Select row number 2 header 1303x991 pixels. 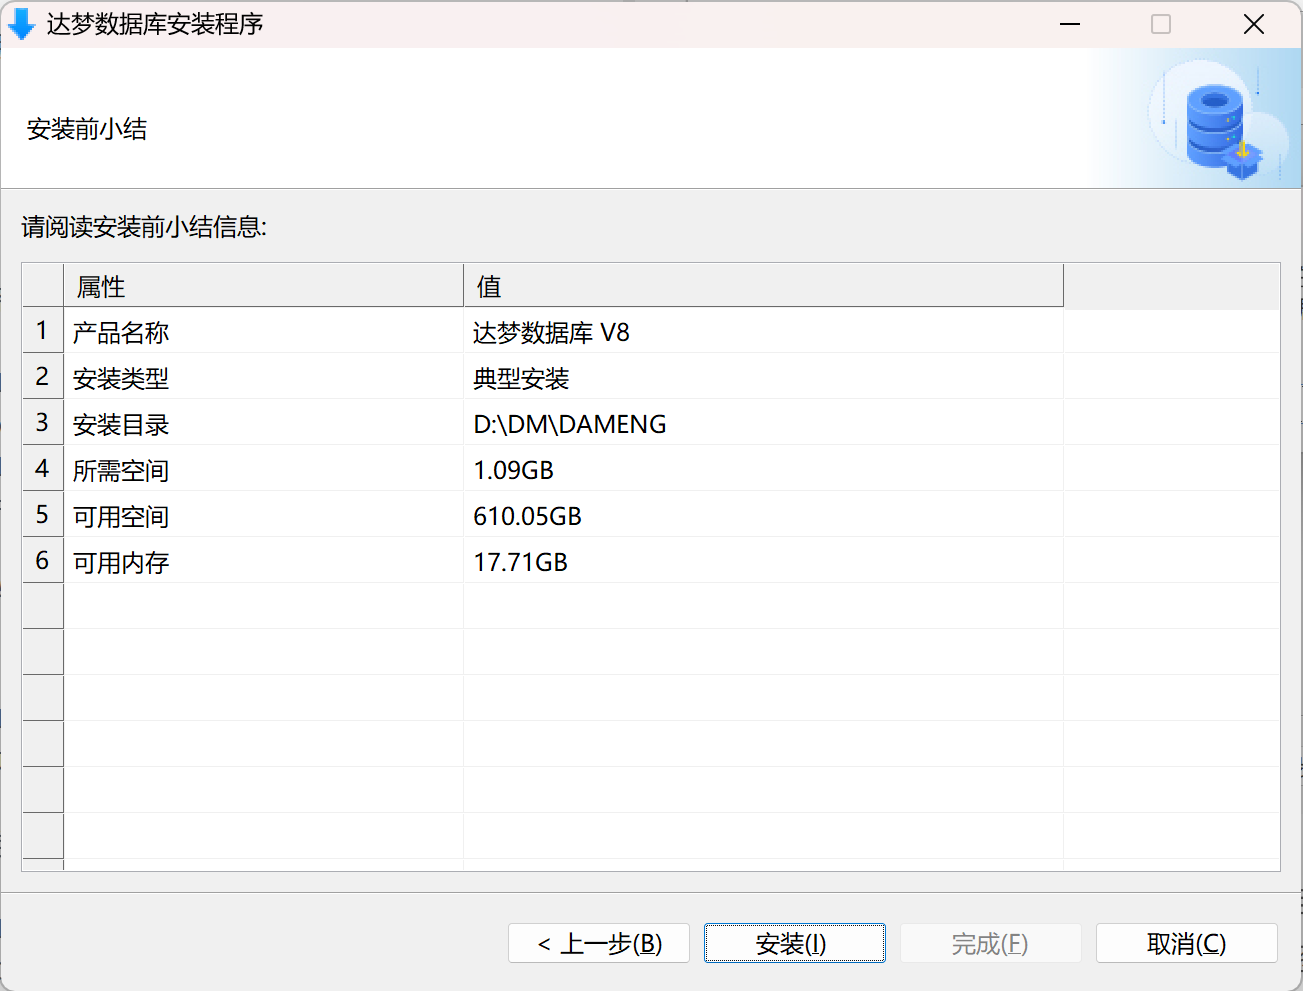43,376
